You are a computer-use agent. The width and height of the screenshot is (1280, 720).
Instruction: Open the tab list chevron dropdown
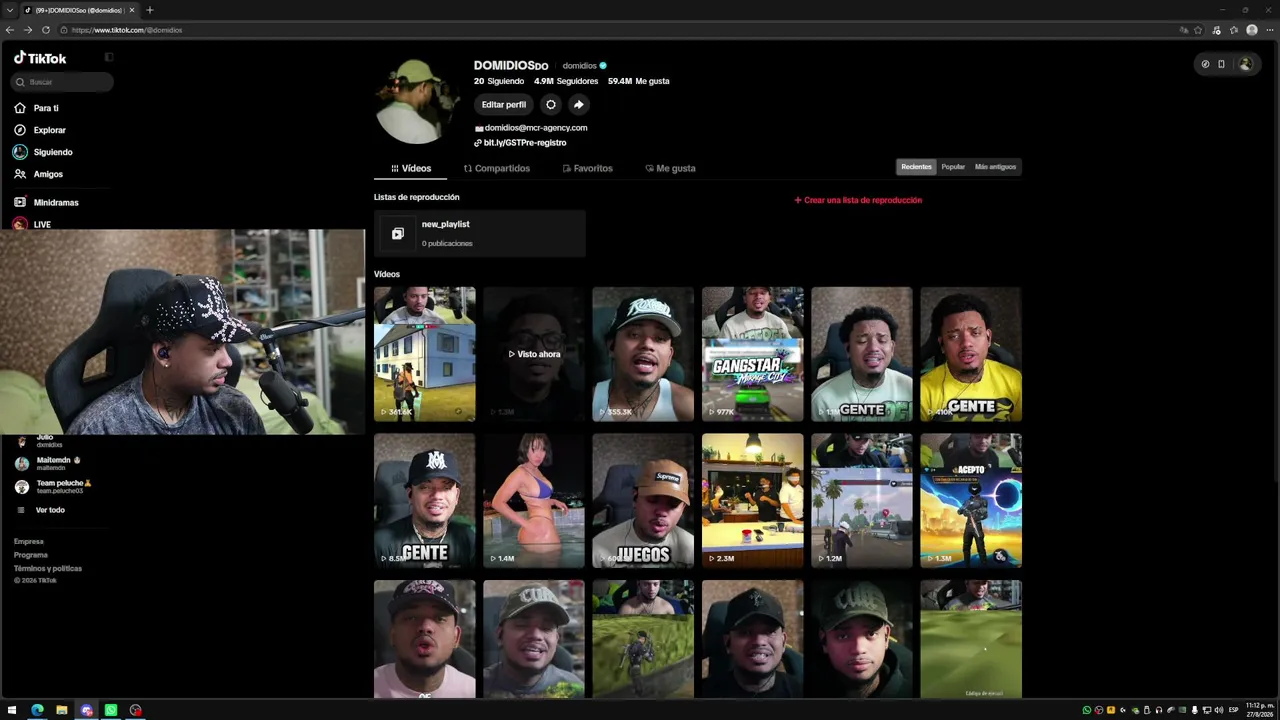point(10,10)
